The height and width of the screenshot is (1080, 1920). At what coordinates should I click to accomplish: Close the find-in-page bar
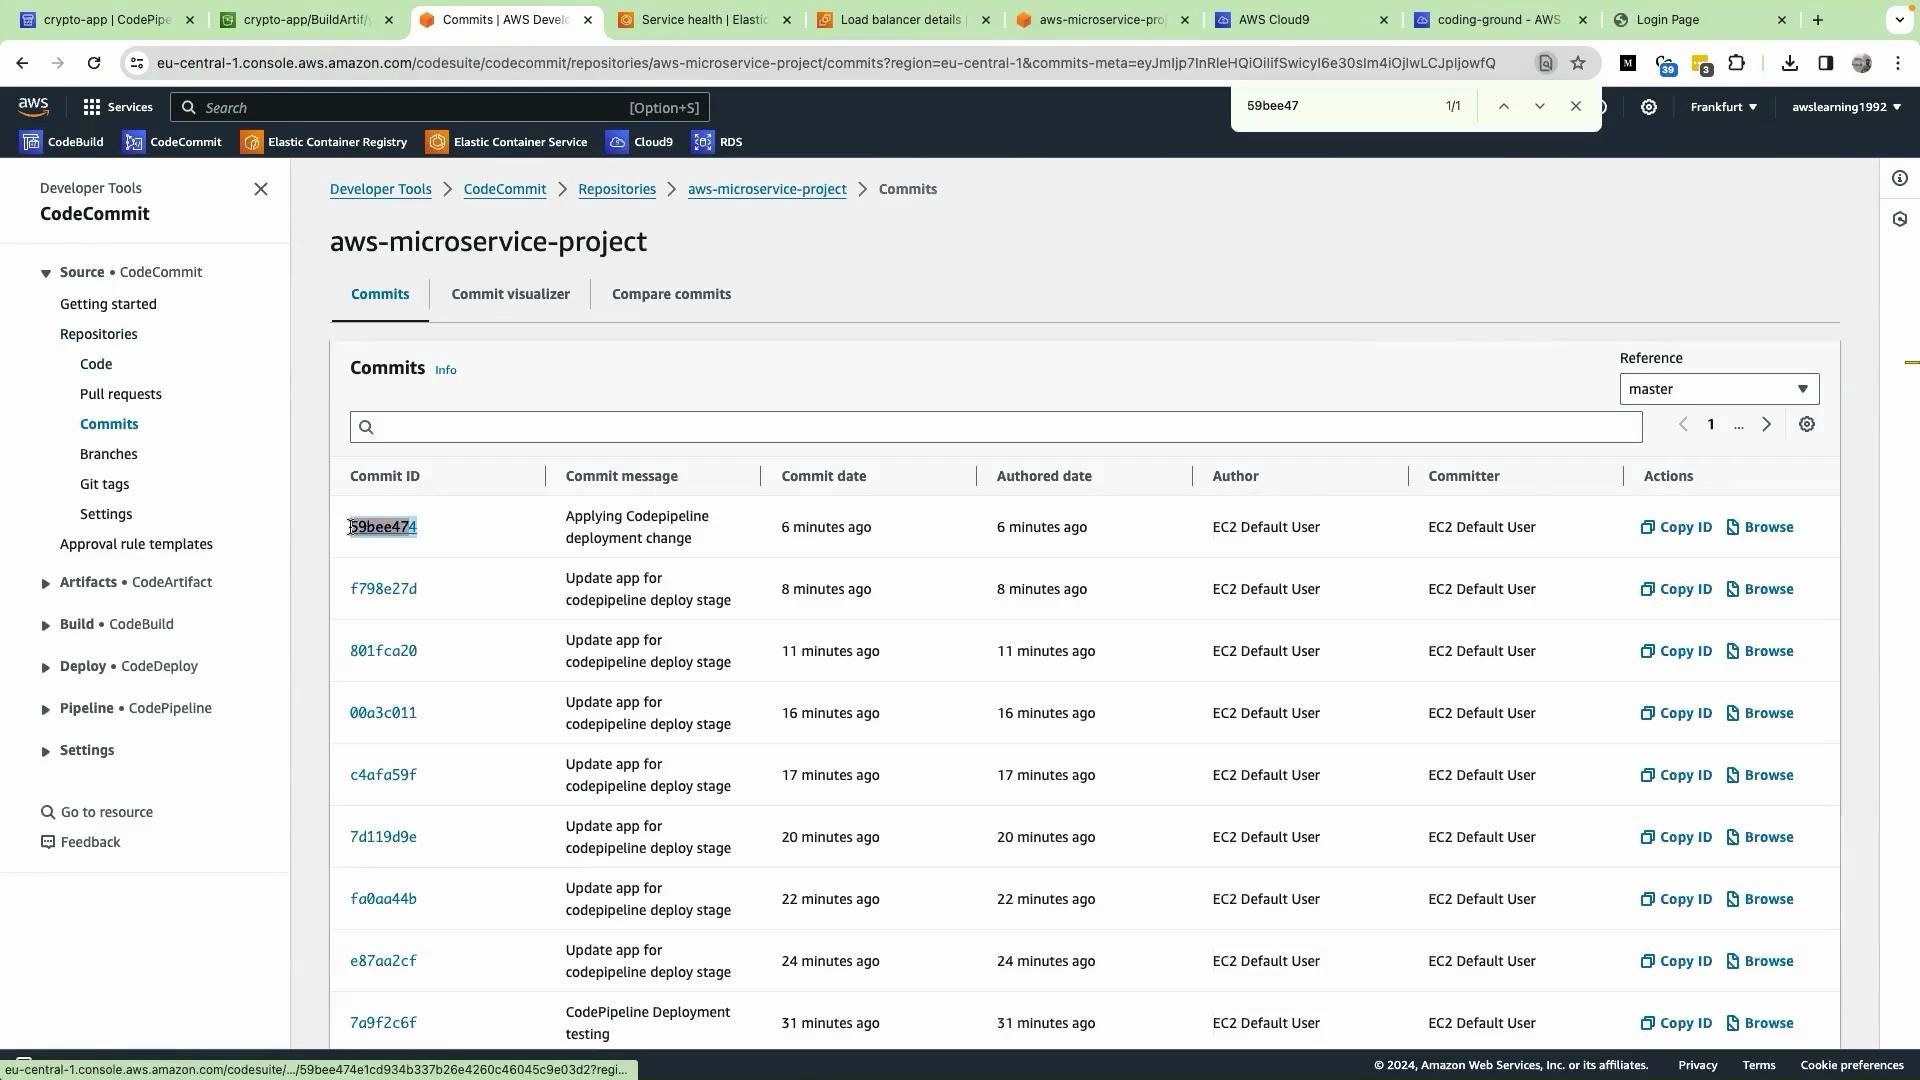point(1576,106)
